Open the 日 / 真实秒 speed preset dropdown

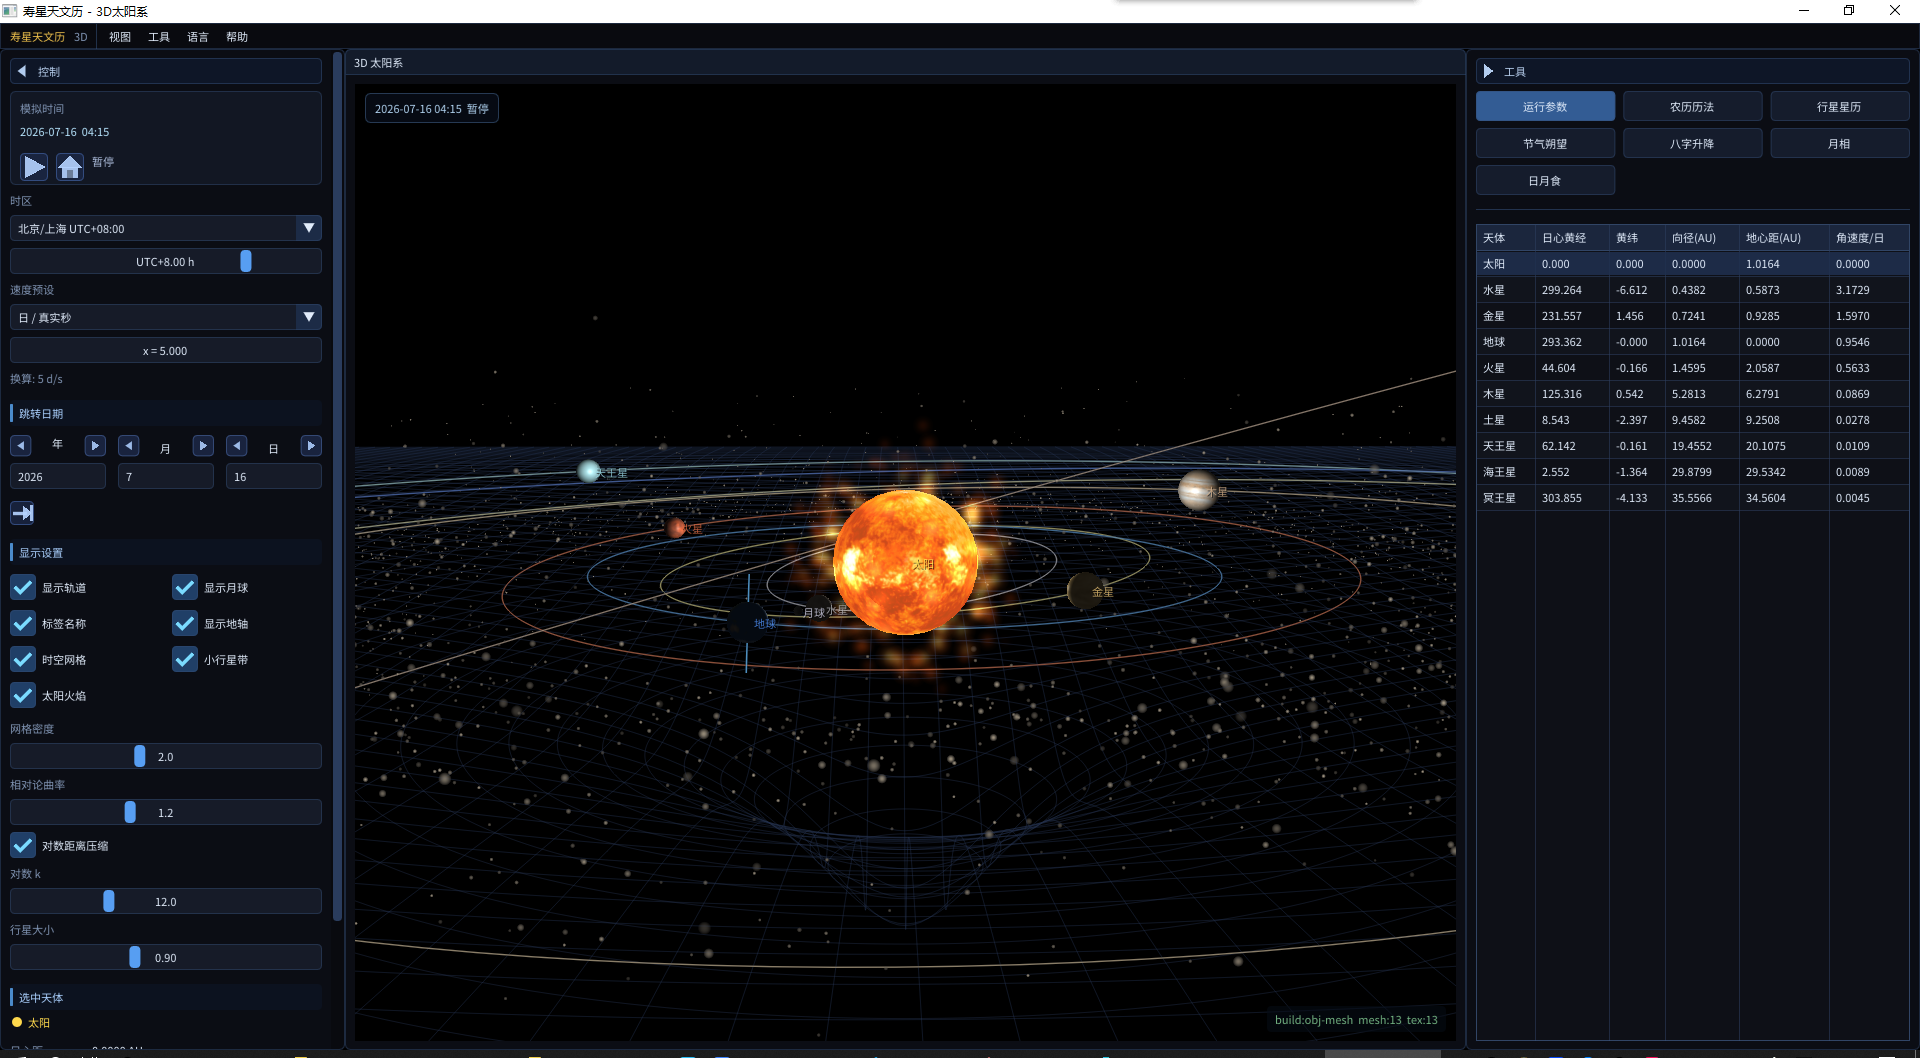coord(166,317)
